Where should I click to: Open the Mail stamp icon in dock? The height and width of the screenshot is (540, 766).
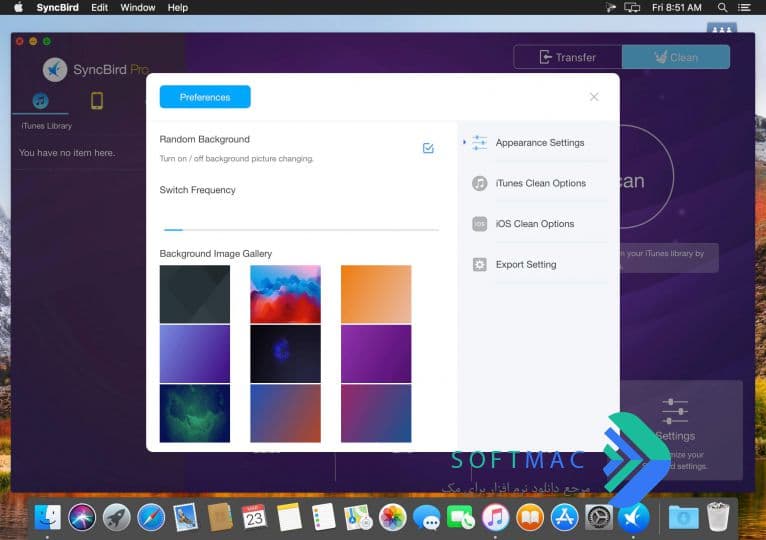coord(186,517)
